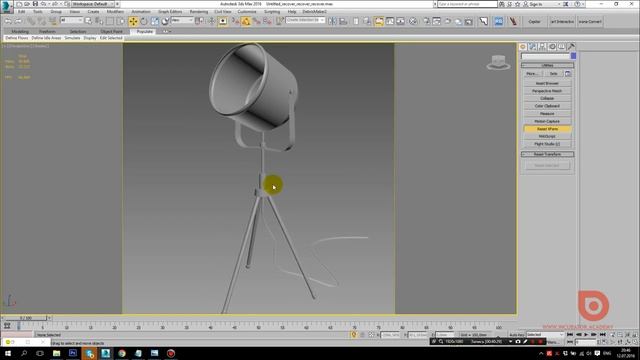
Task: Open the Utilities hammer panel tab
Action: tap(571, 47)
